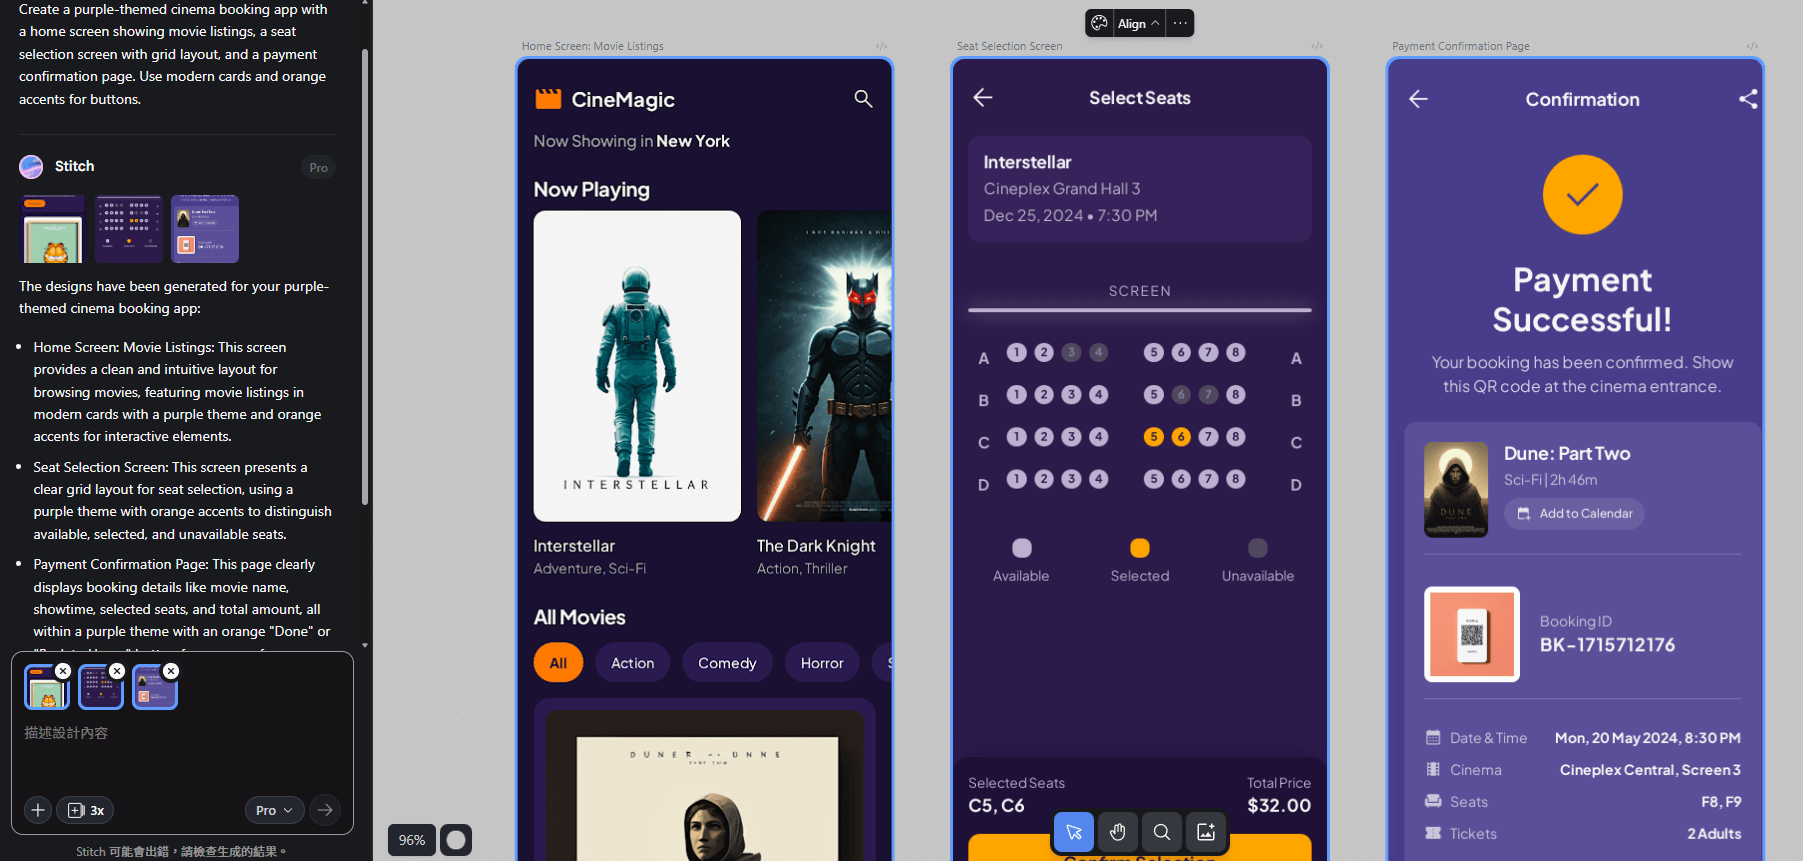Image resolution: width=1803 pixels, height=861 pixels.
Task: Open the theme palette icon
Action: click(x=1099, y=23)
